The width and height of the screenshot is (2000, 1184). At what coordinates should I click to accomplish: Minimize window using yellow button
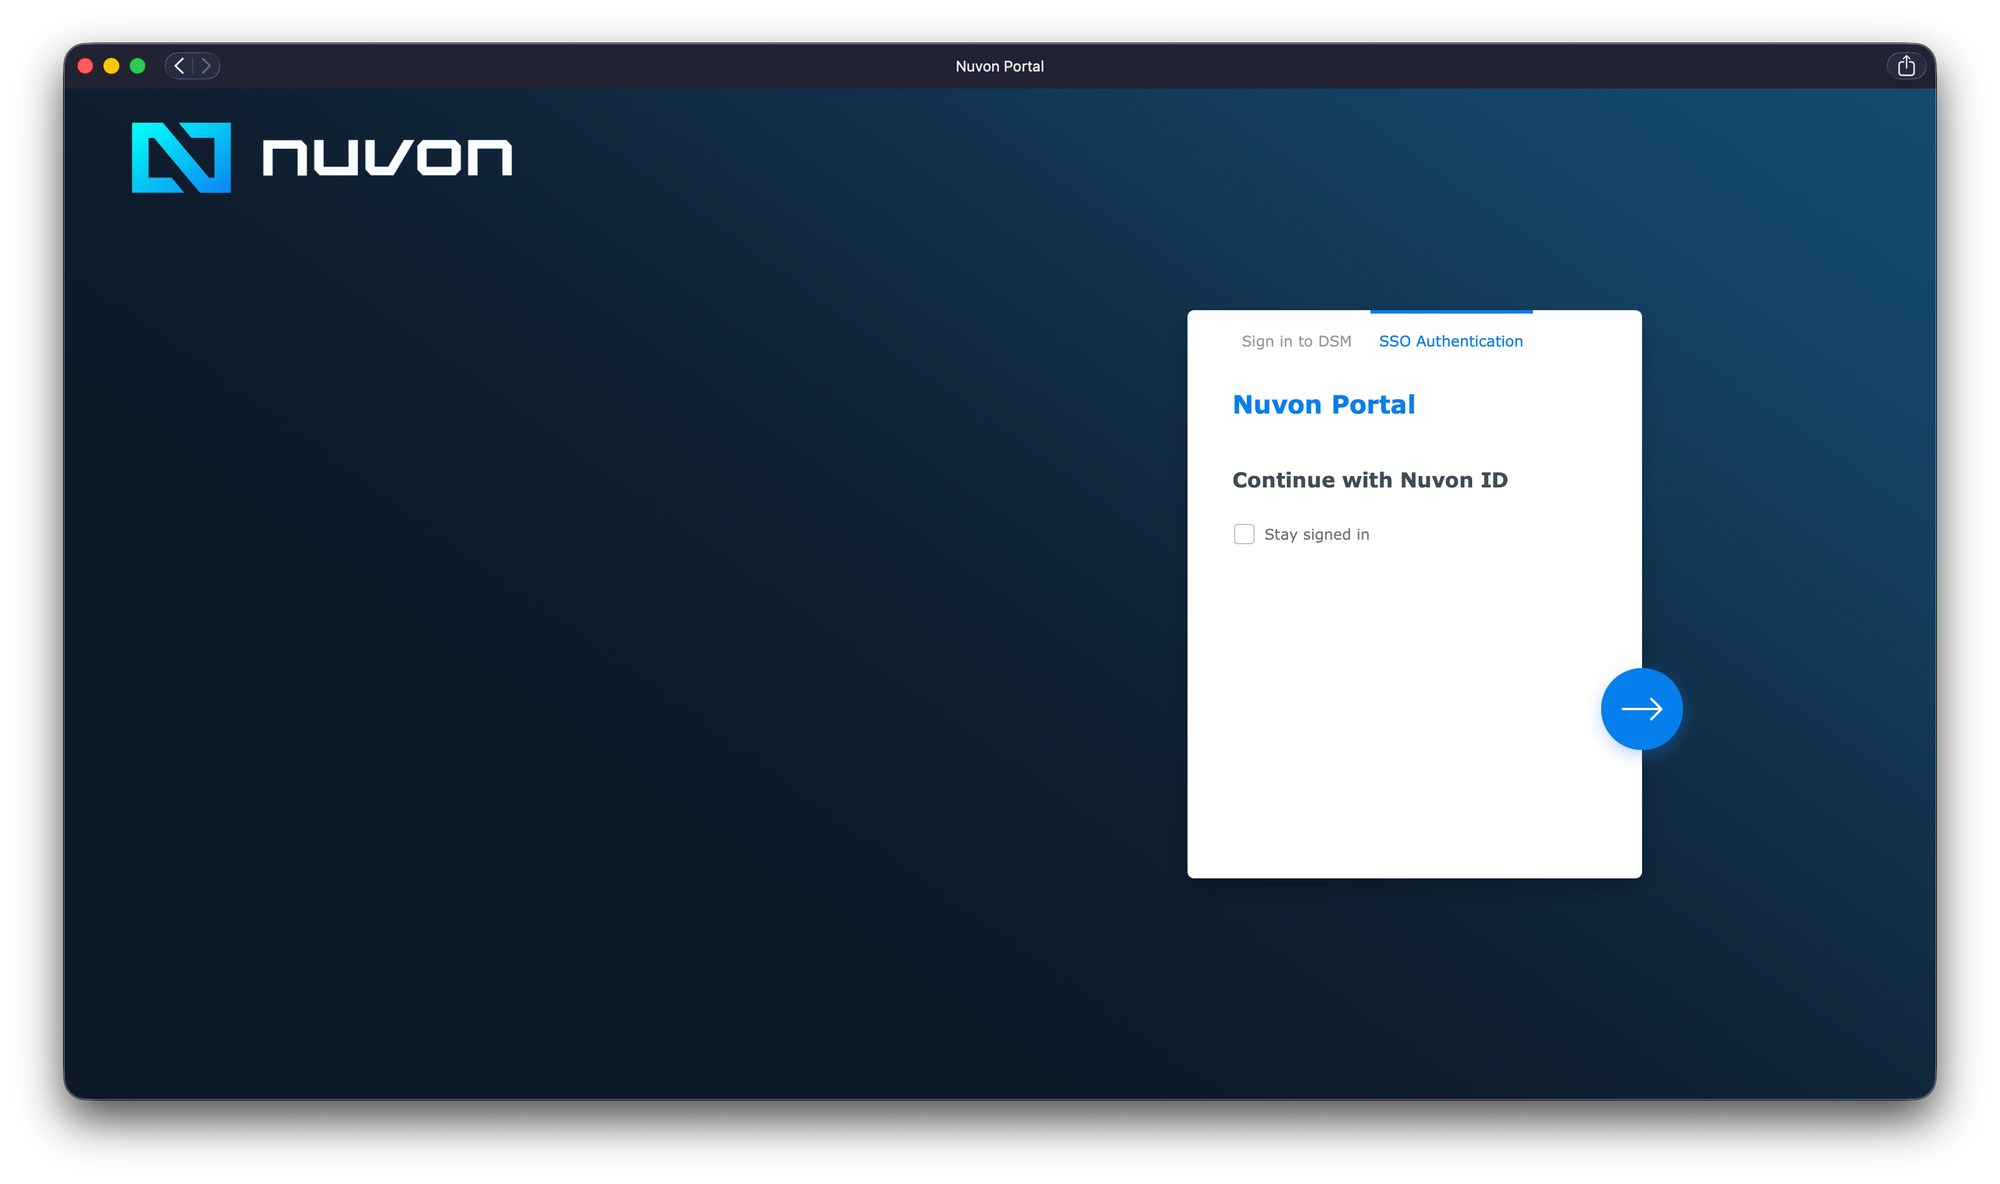tap(111, 66)
